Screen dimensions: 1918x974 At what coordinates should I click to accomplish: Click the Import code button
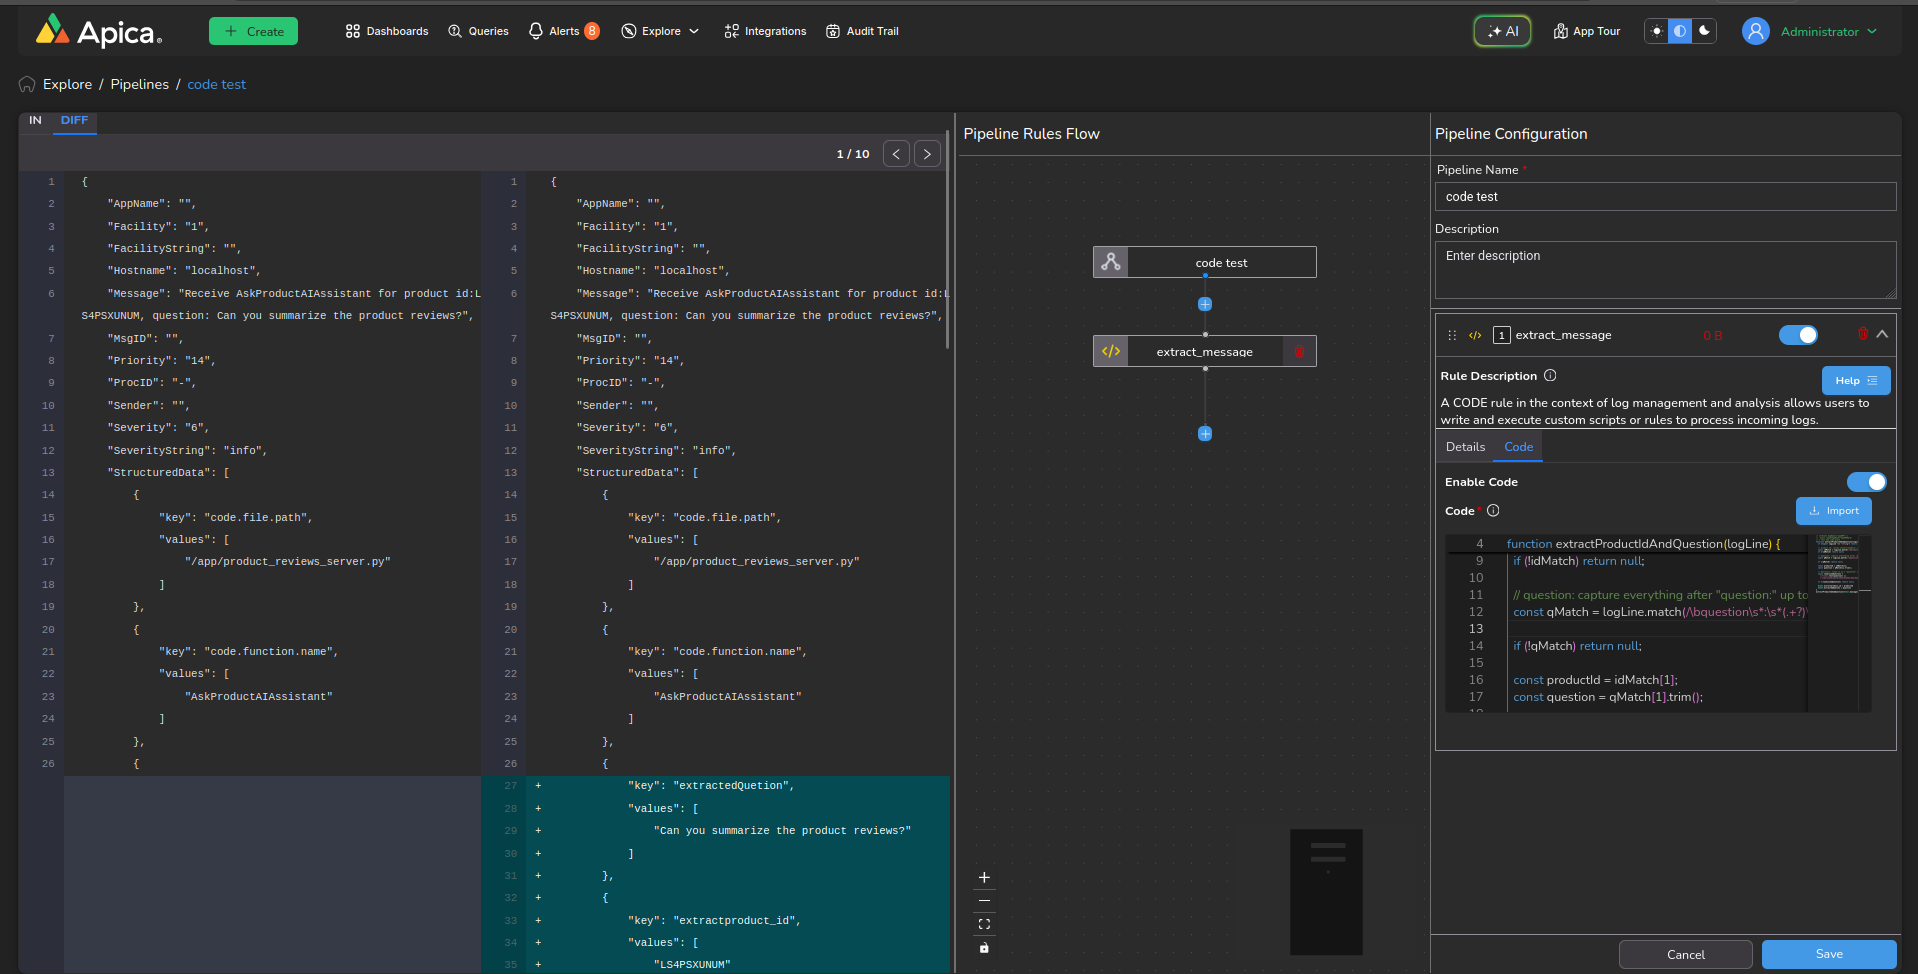tap(1833, 511)
